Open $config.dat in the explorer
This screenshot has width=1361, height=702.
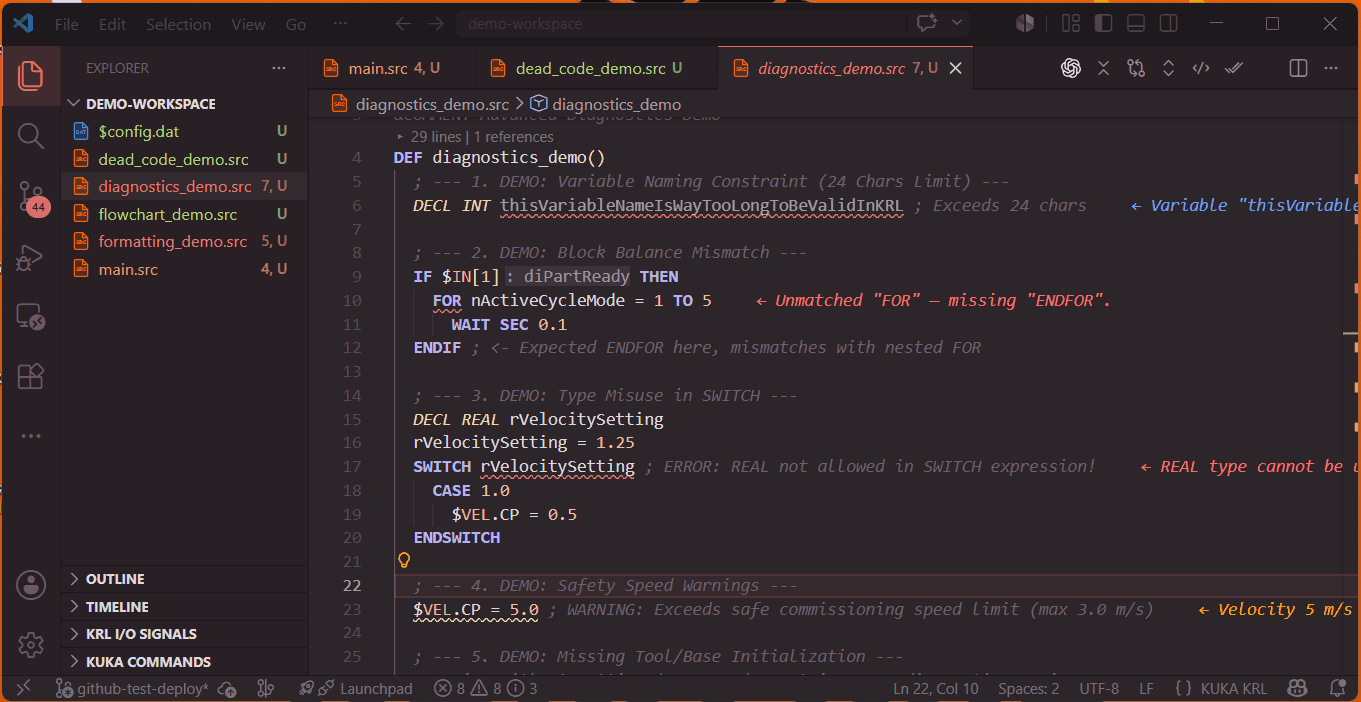[185, 132]
